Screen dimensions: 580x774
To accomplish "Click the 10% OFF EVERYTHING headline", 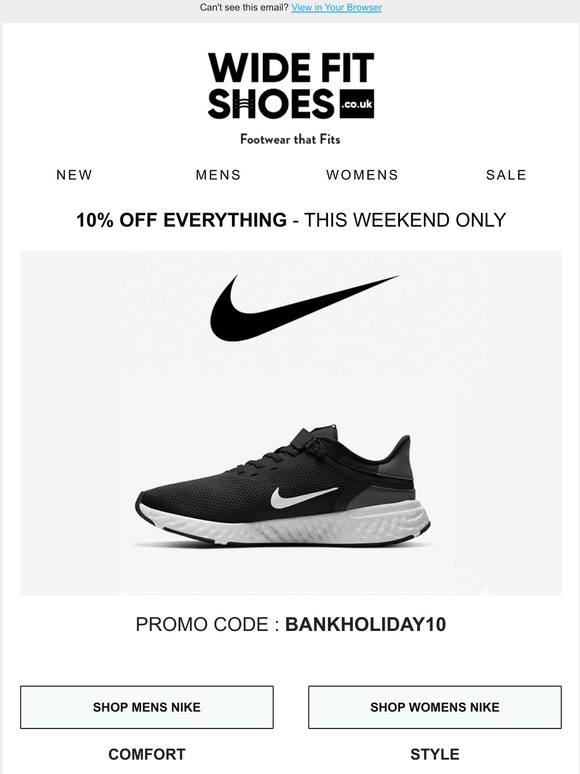I will pyautogui.click(x=181, y=220).
